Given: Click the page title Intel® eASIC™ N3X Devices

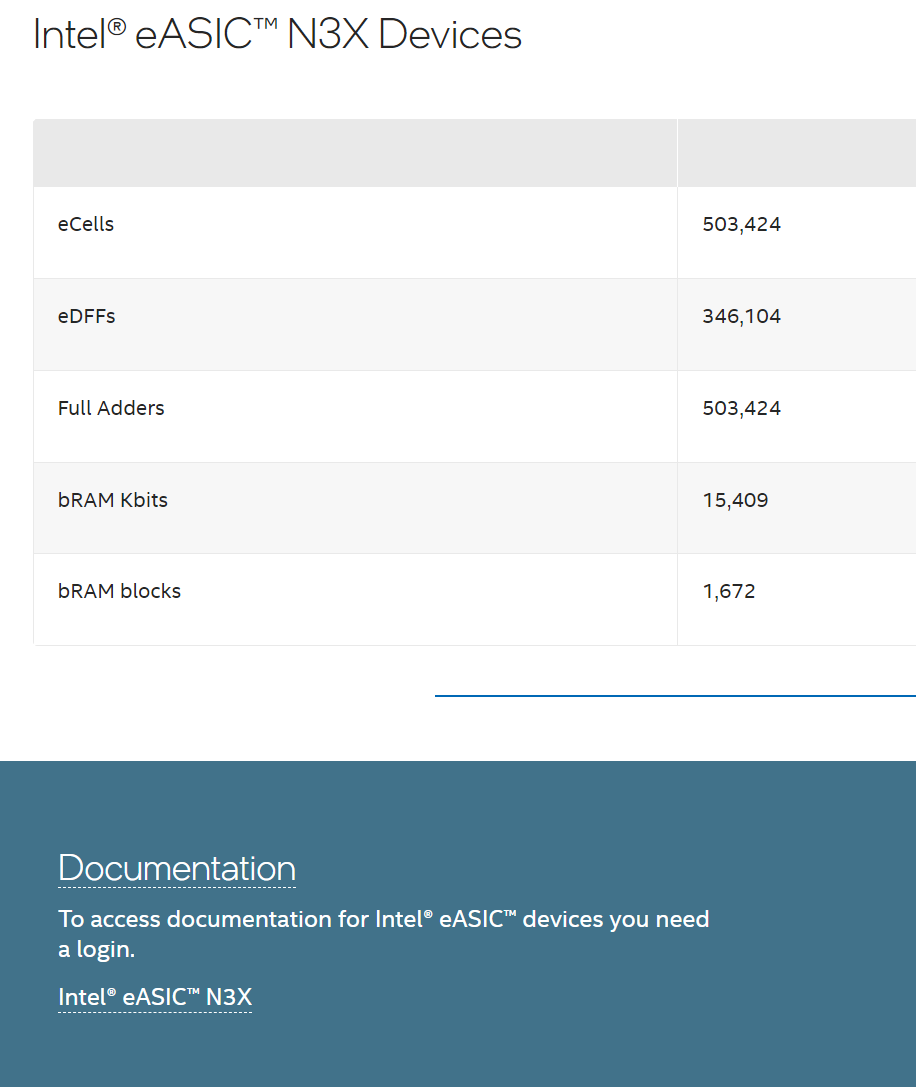Looking at the screenshot, I should point(278,35).
